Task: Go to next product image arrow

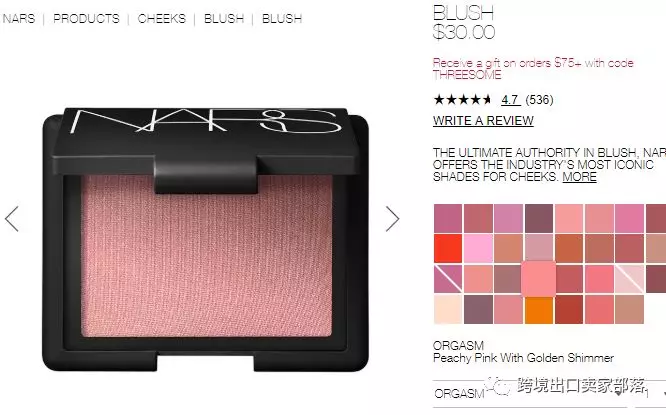Action: pos(392,219)
